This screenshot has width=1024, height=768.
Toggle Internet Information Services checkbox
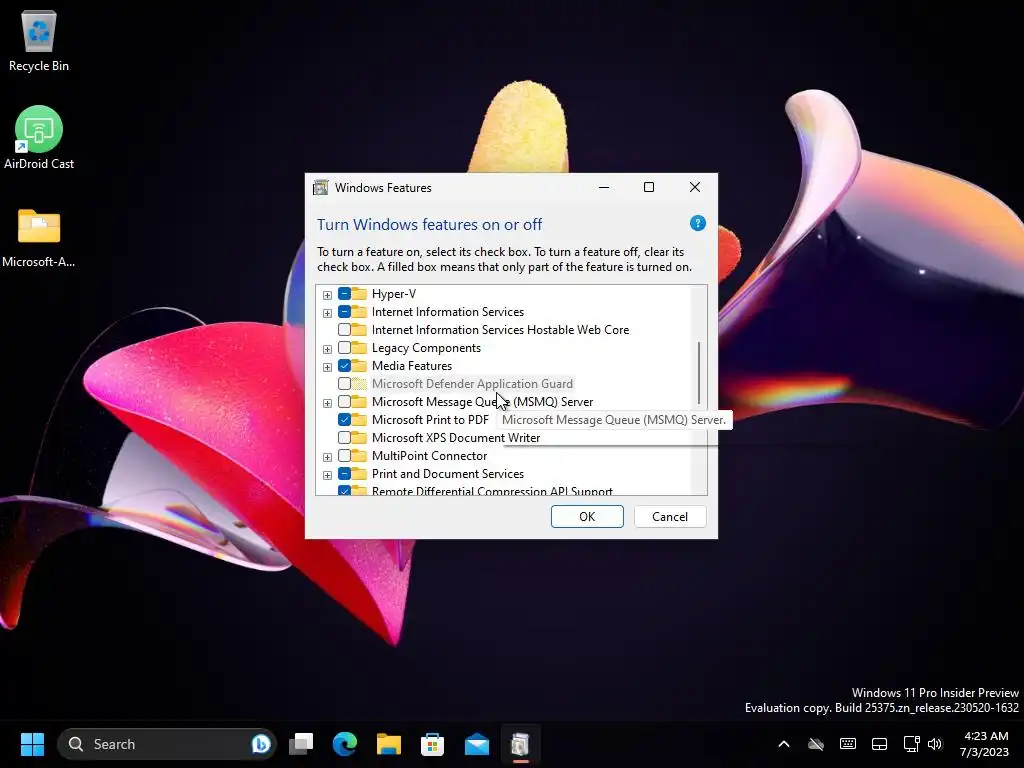[344, 312]
